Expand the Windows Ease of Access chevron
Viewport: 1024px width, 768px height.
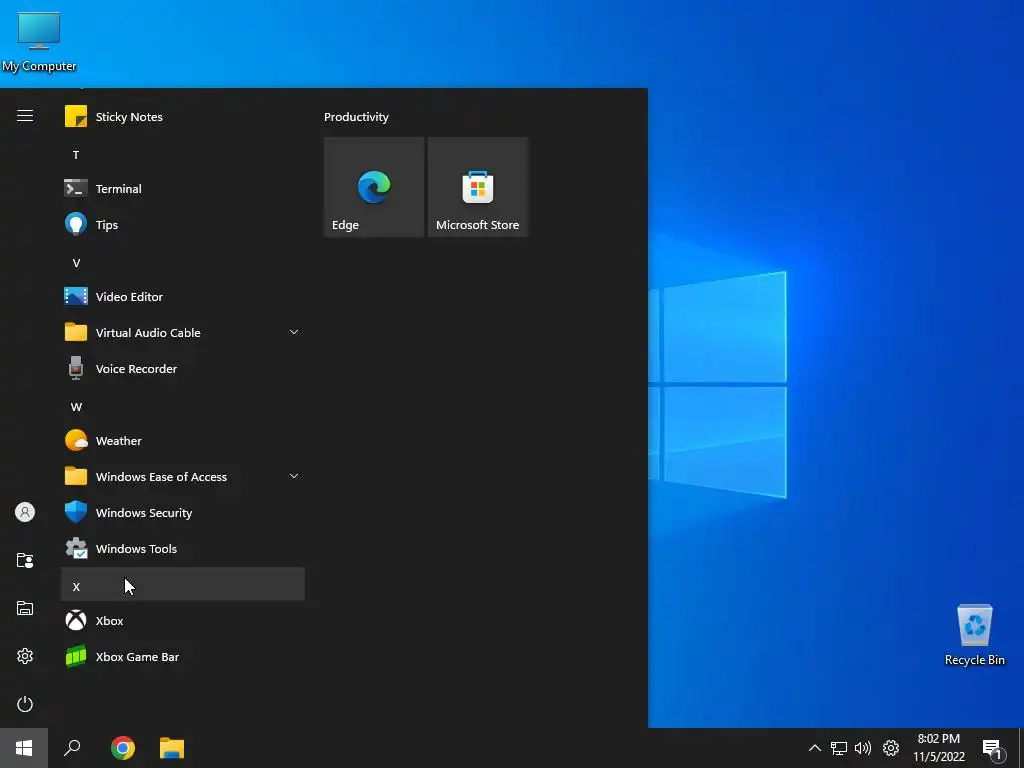(294, 476)
